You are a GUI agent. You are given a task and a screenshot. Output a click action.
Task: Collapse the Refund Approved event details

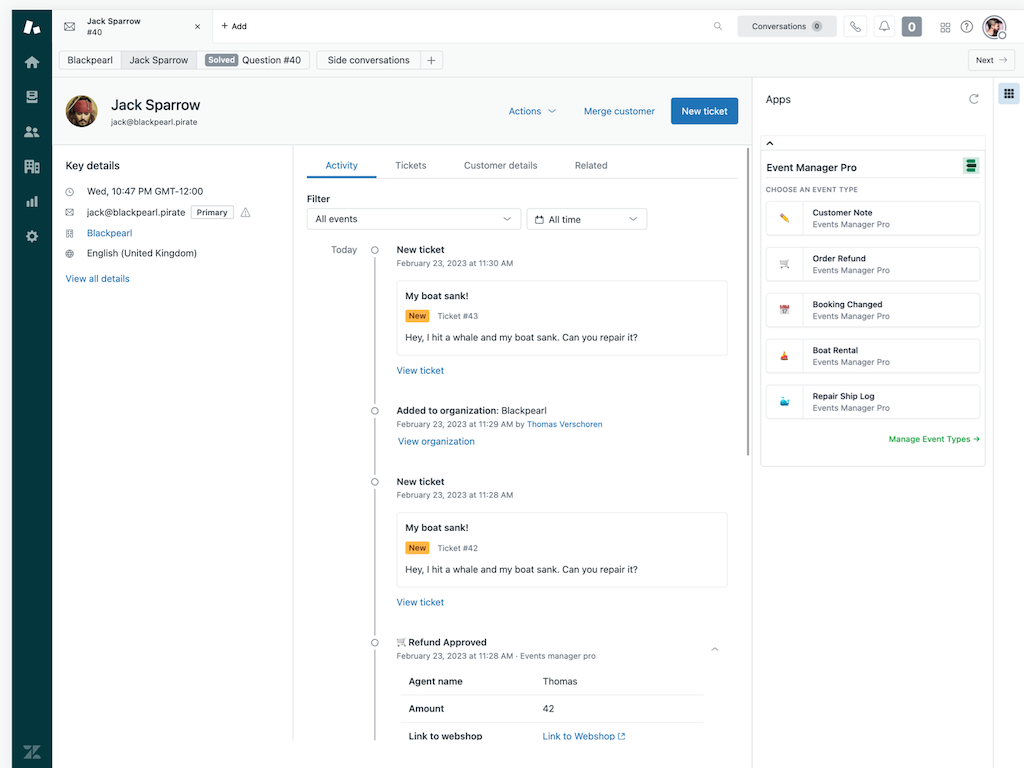pos(715,648)
